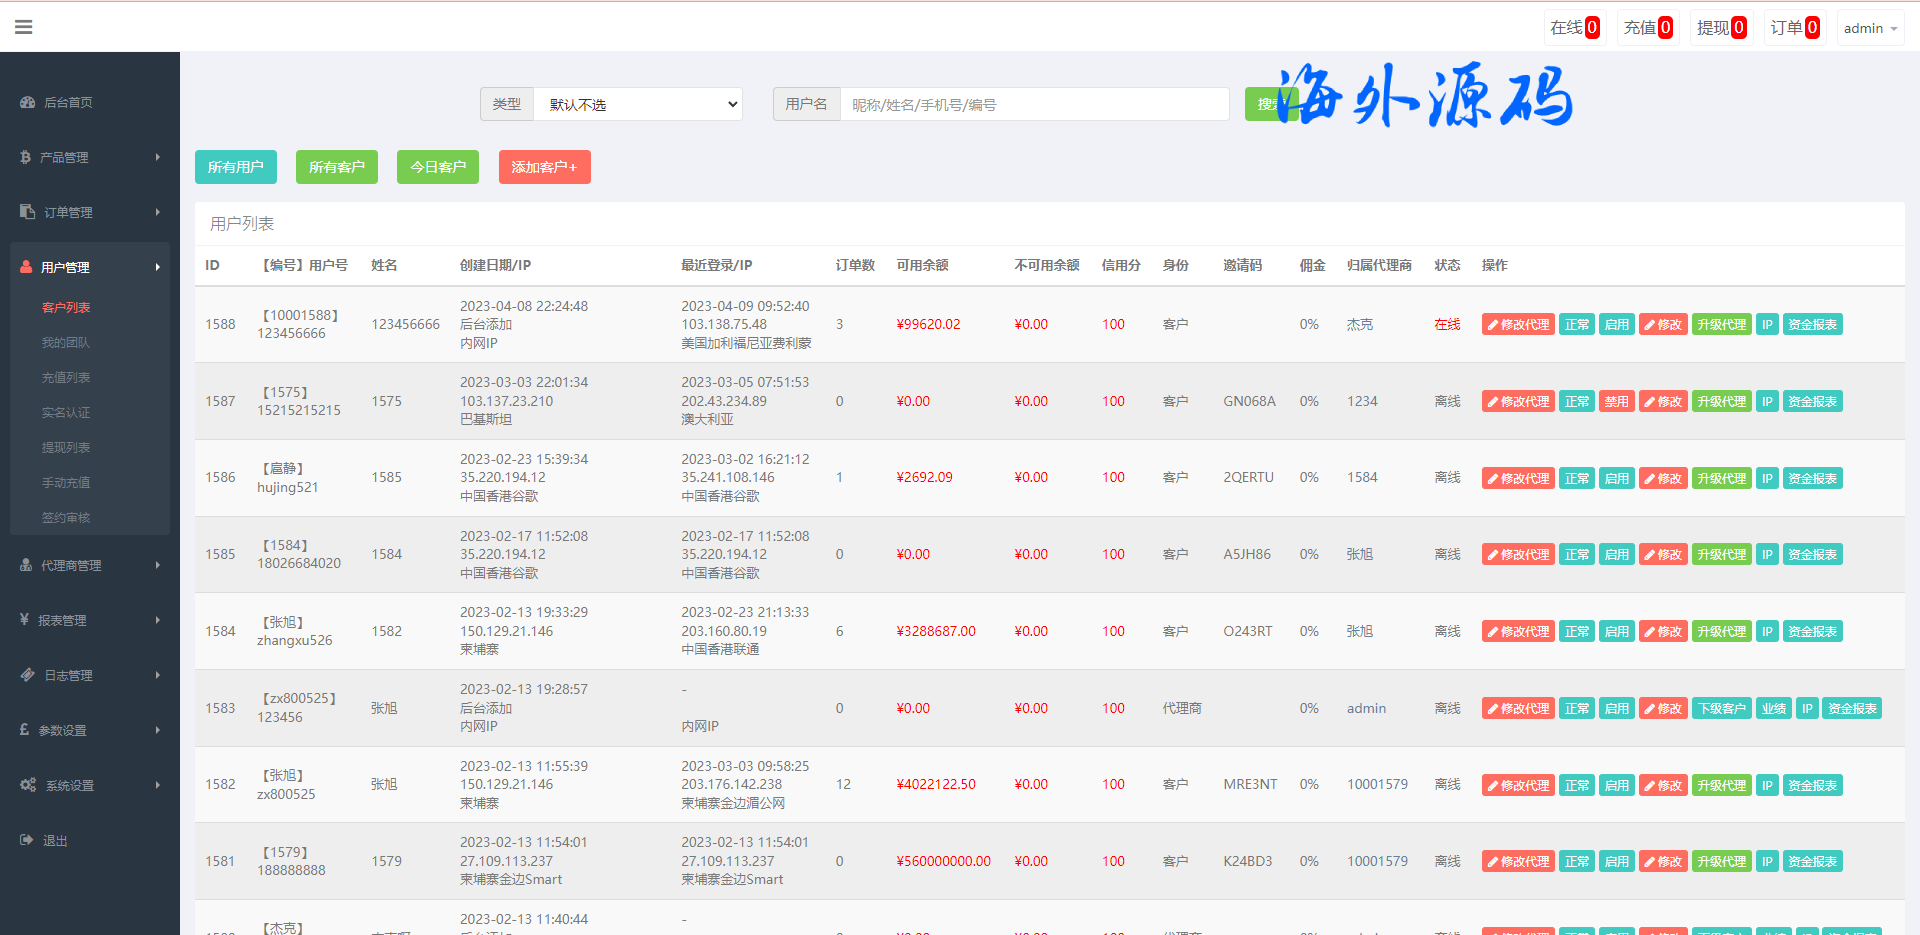The width and height of the screenshot is (1920, 935).
Task: Click the 产品管理 bitcoin icon
Action: pos(25,157)
